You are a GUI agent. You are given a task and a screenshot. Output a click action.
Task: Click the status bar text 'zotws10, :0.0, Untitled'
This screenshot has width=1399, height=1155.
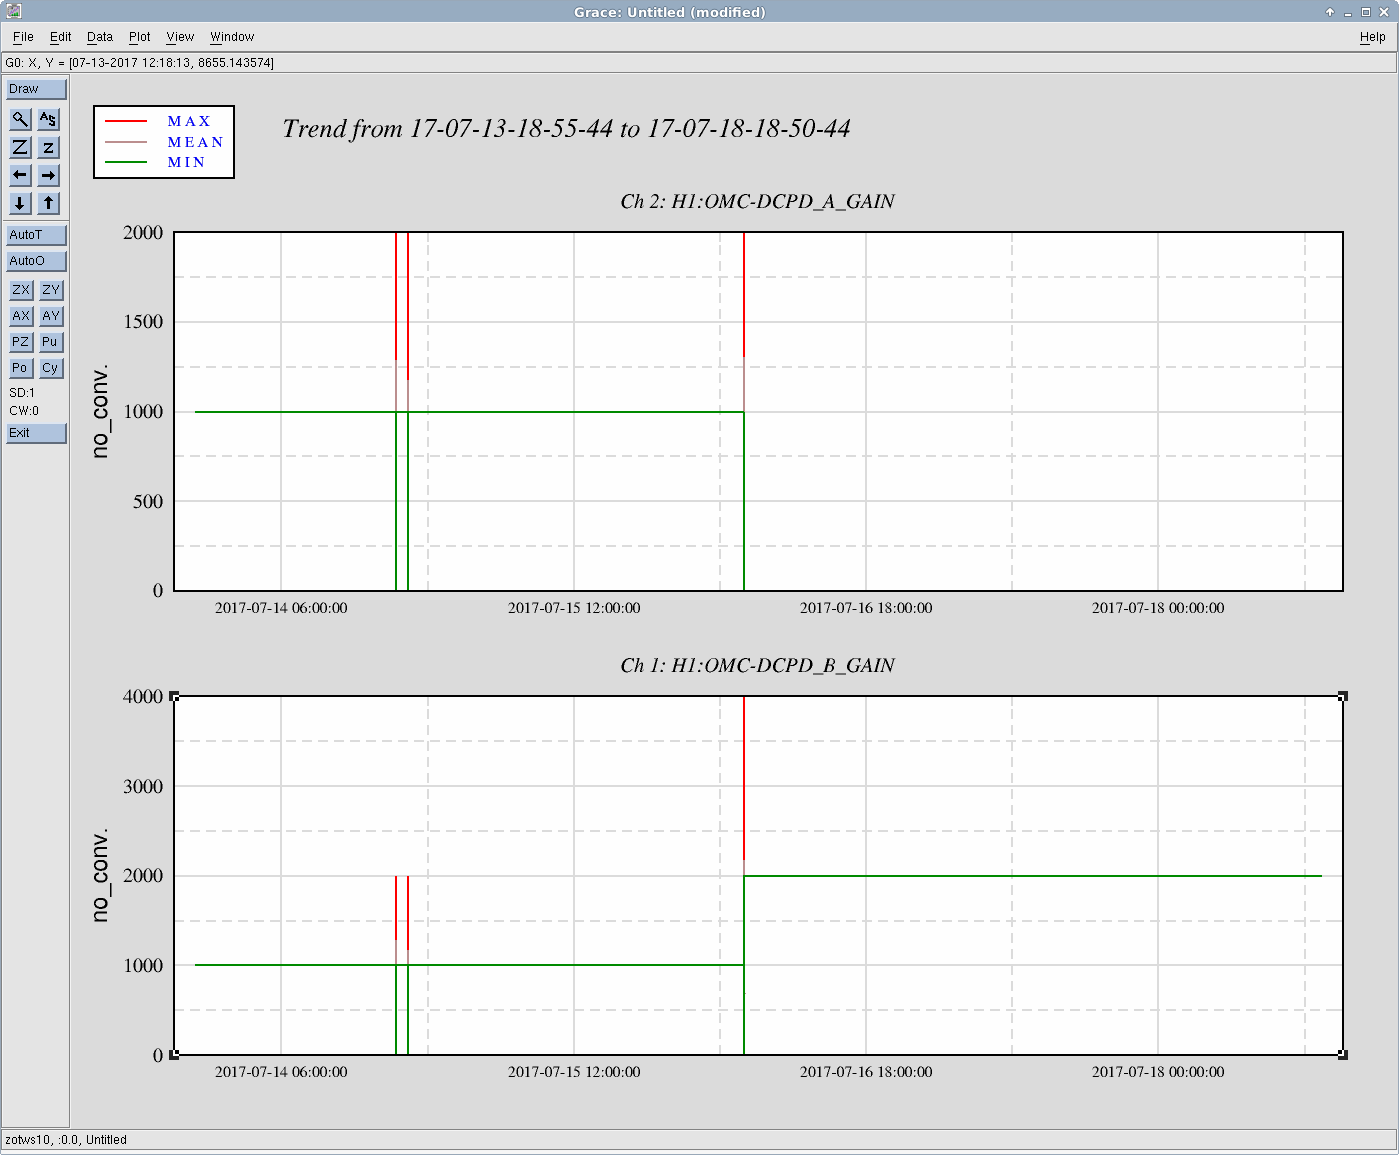pyautogui.click(x=66, y=1140)
